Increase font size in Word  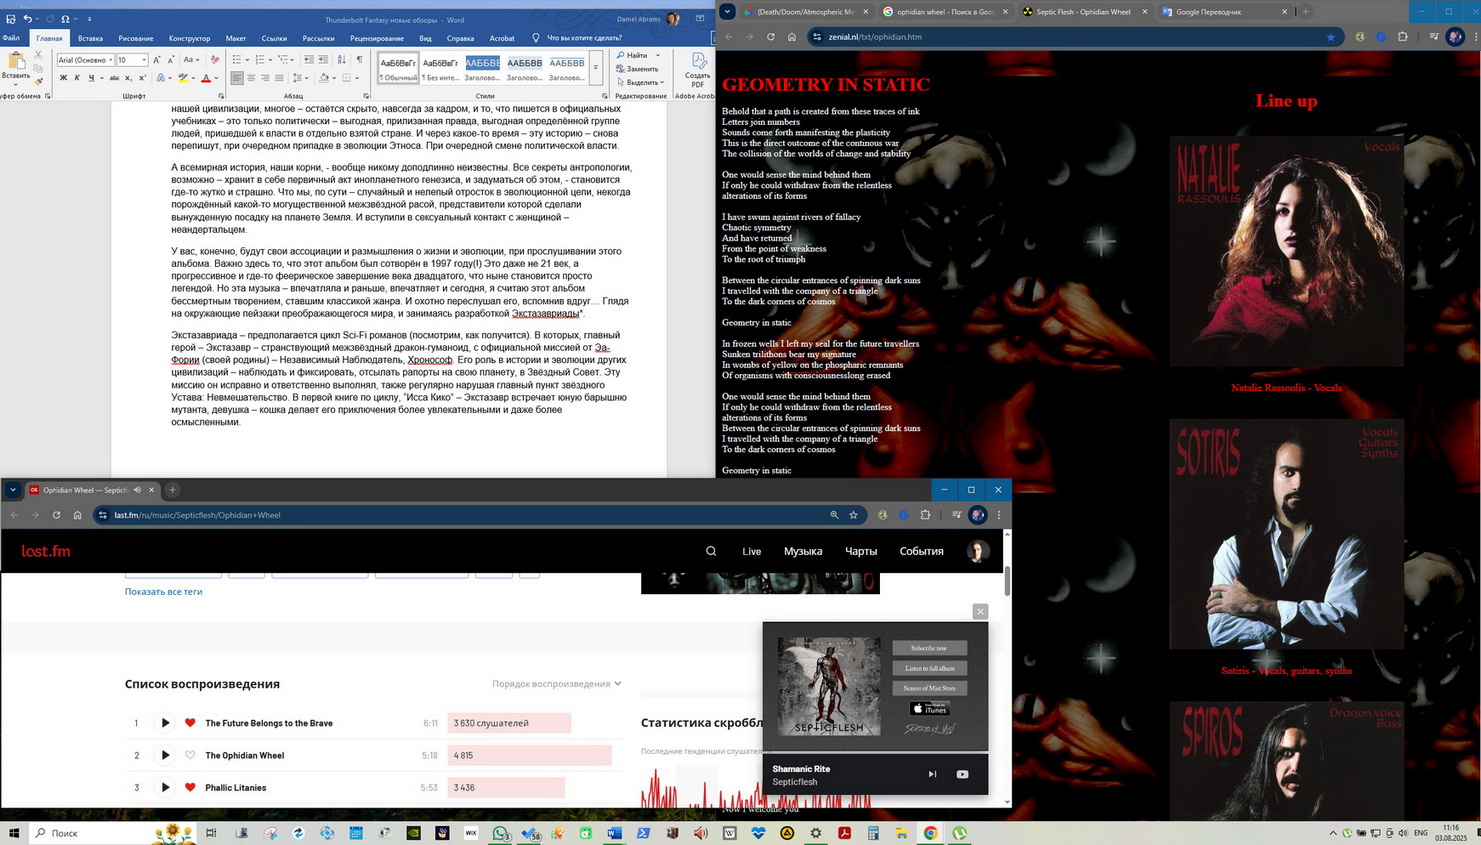pyautogui.click(x=157, y=60)
